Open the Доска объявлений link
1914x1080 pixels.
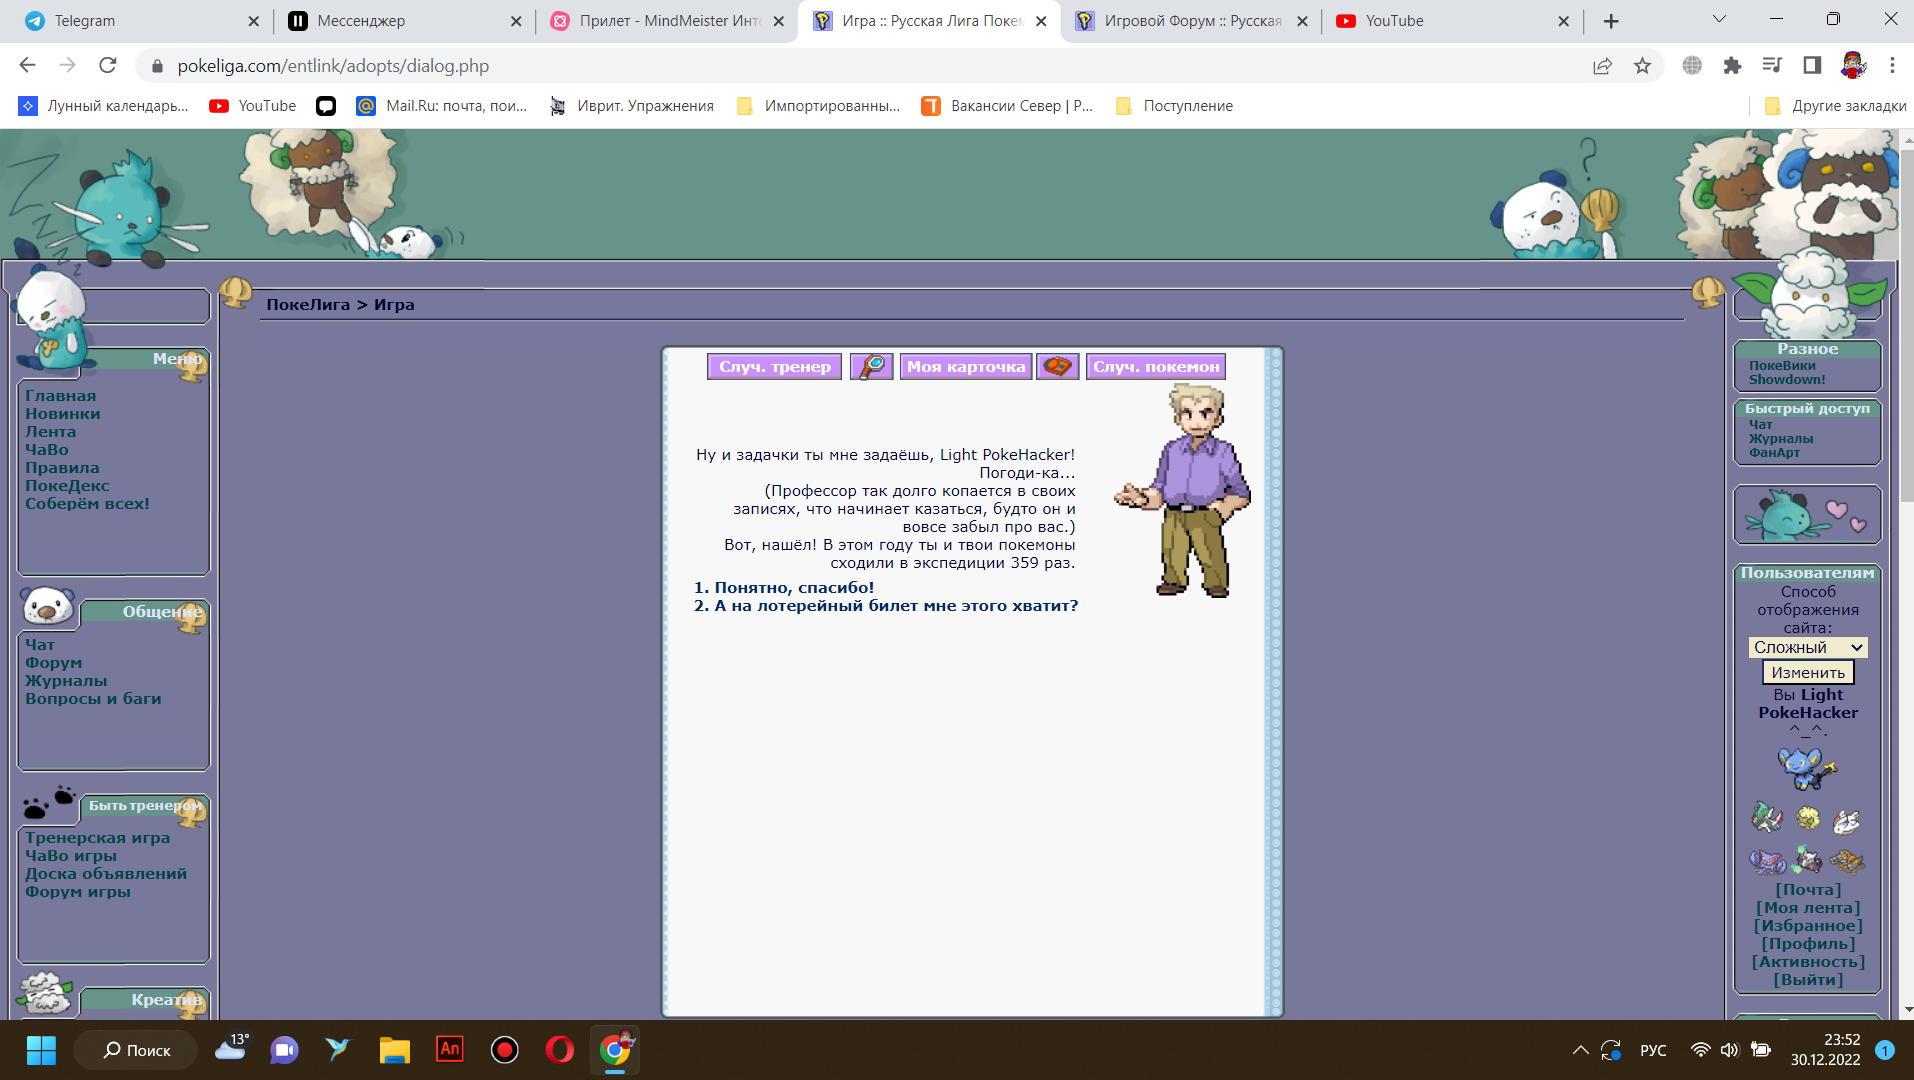(x=106, y=874)
